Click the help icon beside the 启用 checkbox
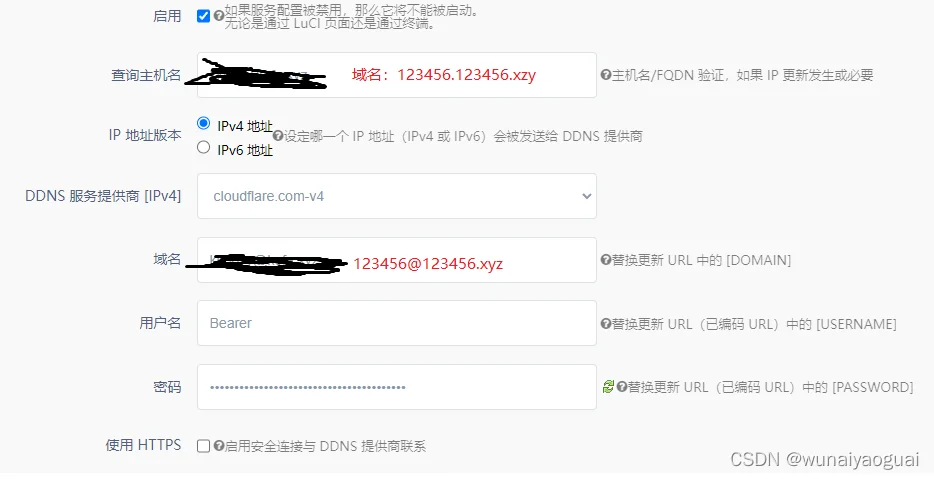This screenshot has height=479, width=934. (x=219, y=16)
